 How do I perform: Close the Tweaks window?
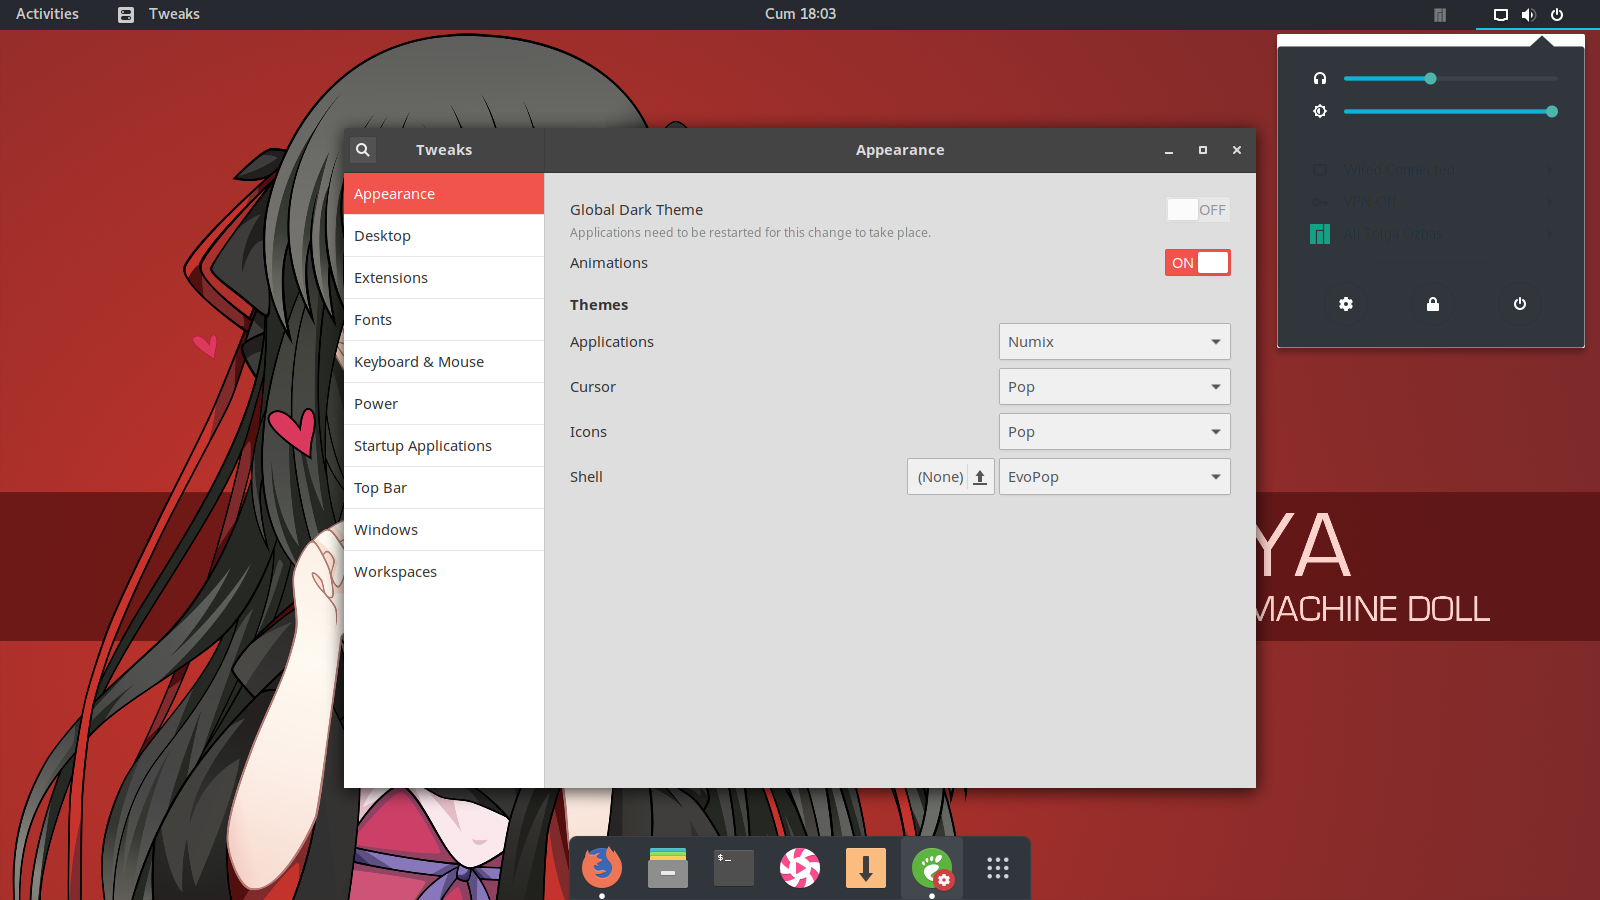point(1237,150)
